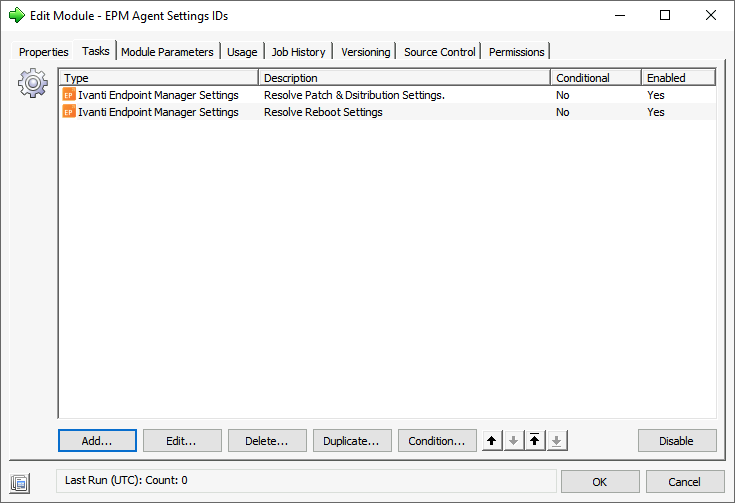735x503 pixels.
Task: Open the Versioning tab
Action: coord(366,52)
